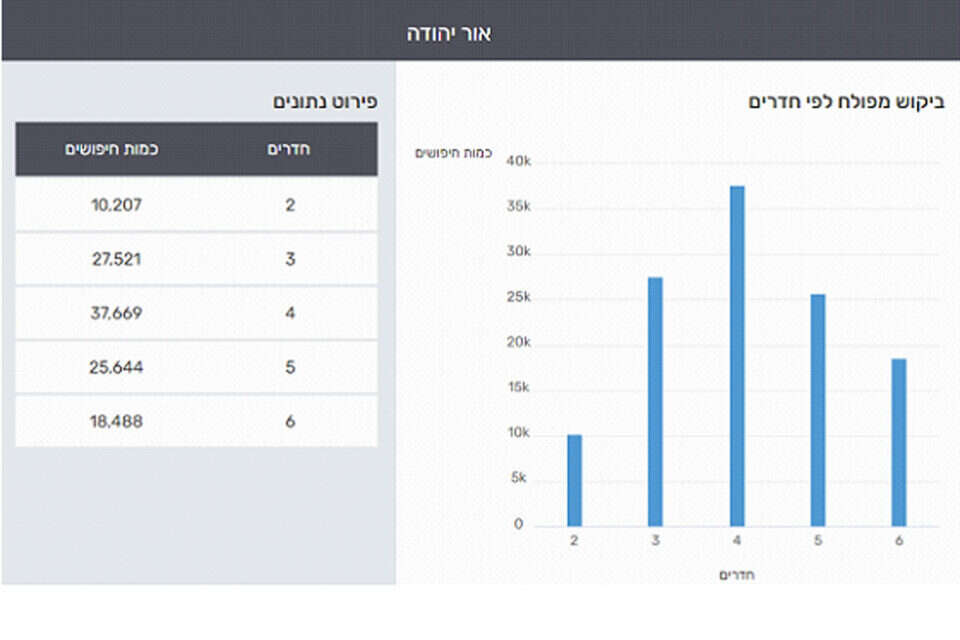
Task: Select the tallest bar, for 4 rooms
Action: click(x=737, y=355)
